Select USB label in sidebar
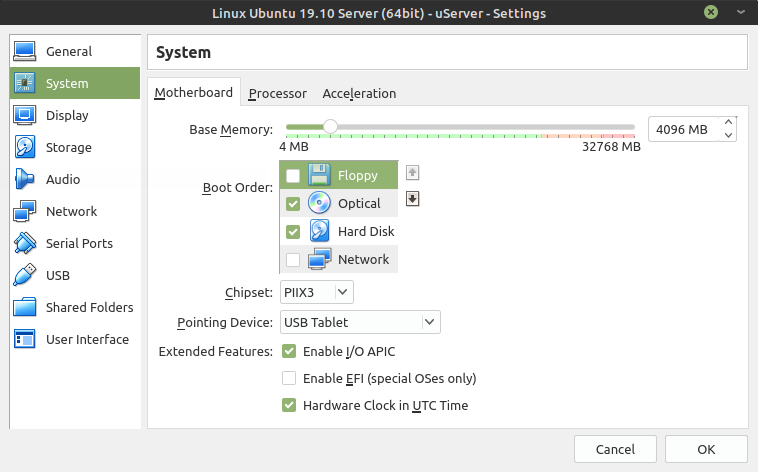The image size is (758, 472). click(x=58, y=275)
